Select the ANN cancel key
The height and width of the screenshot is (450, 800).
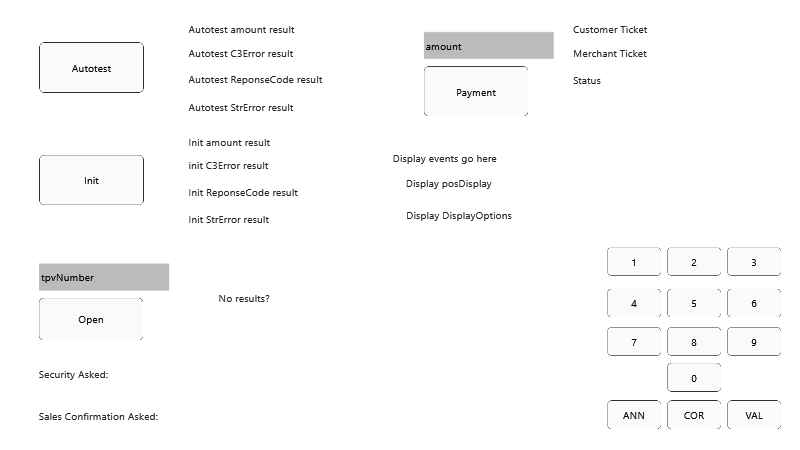pos(634,415)
